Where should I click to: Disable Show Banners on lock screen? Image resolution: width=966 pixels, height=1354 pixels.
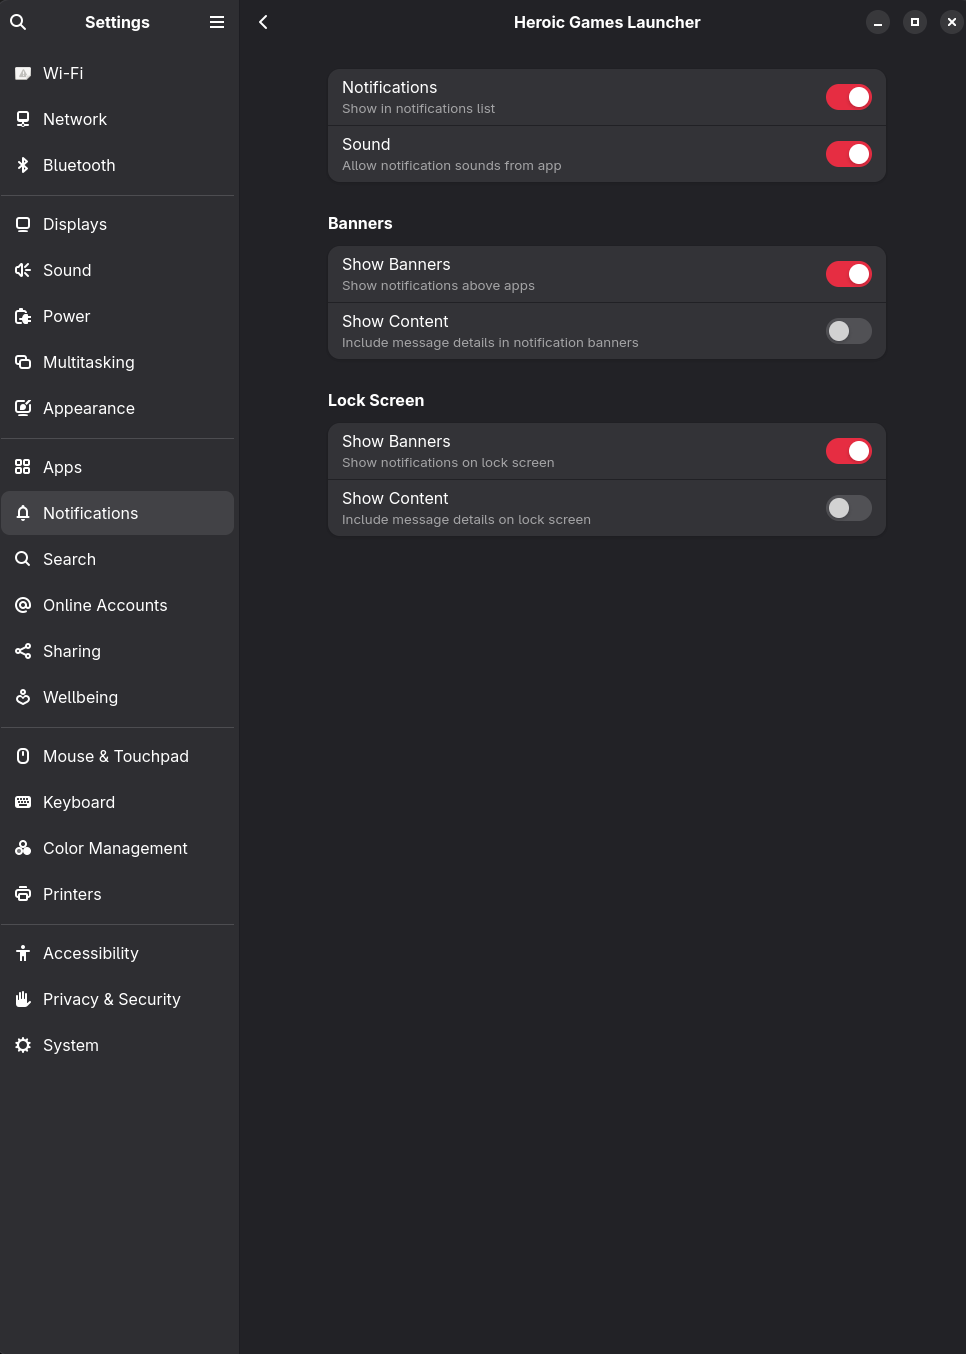pos(848,451)
